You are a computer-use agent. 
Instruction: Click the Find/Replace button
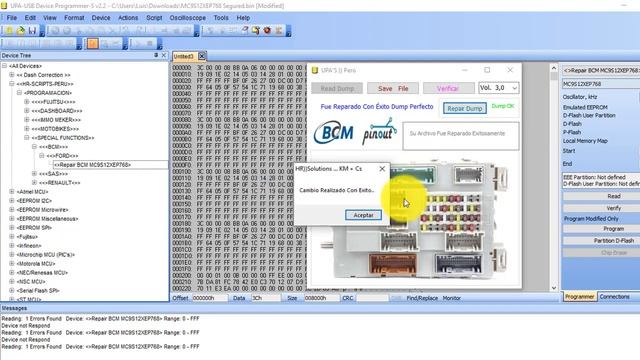[422, 298]
